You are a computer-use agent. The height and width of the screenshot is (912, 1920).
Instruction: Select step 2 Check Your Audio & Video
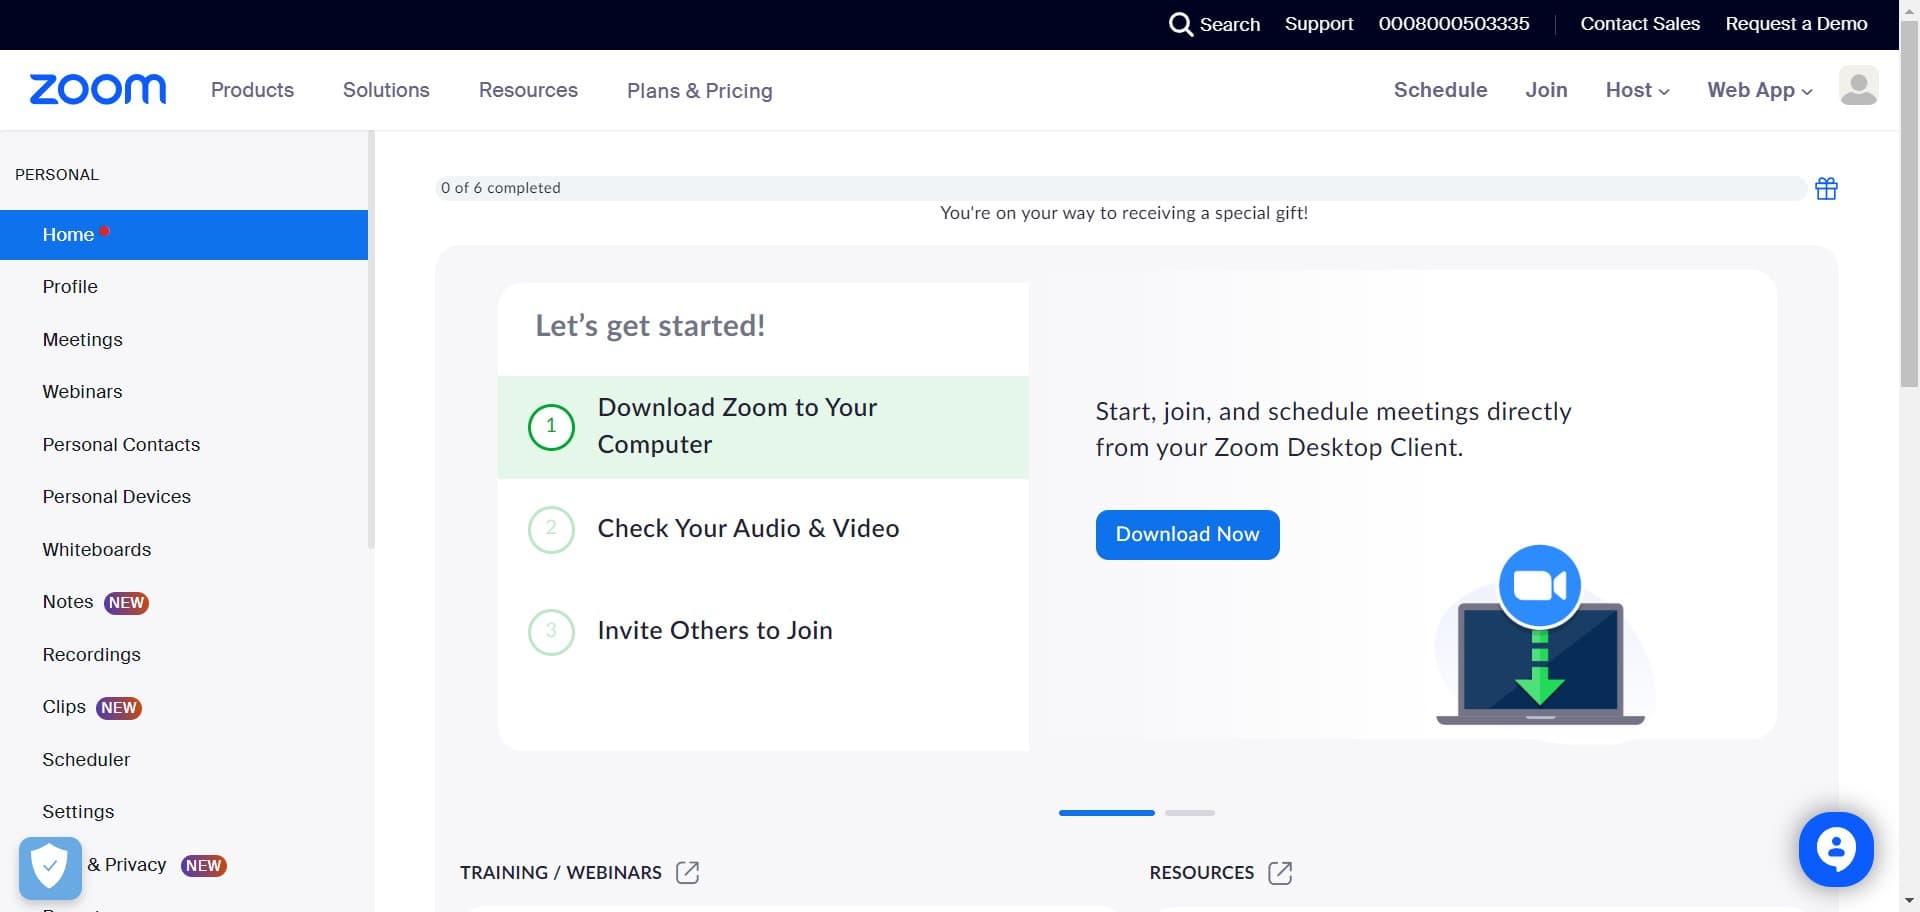(747, 529)
